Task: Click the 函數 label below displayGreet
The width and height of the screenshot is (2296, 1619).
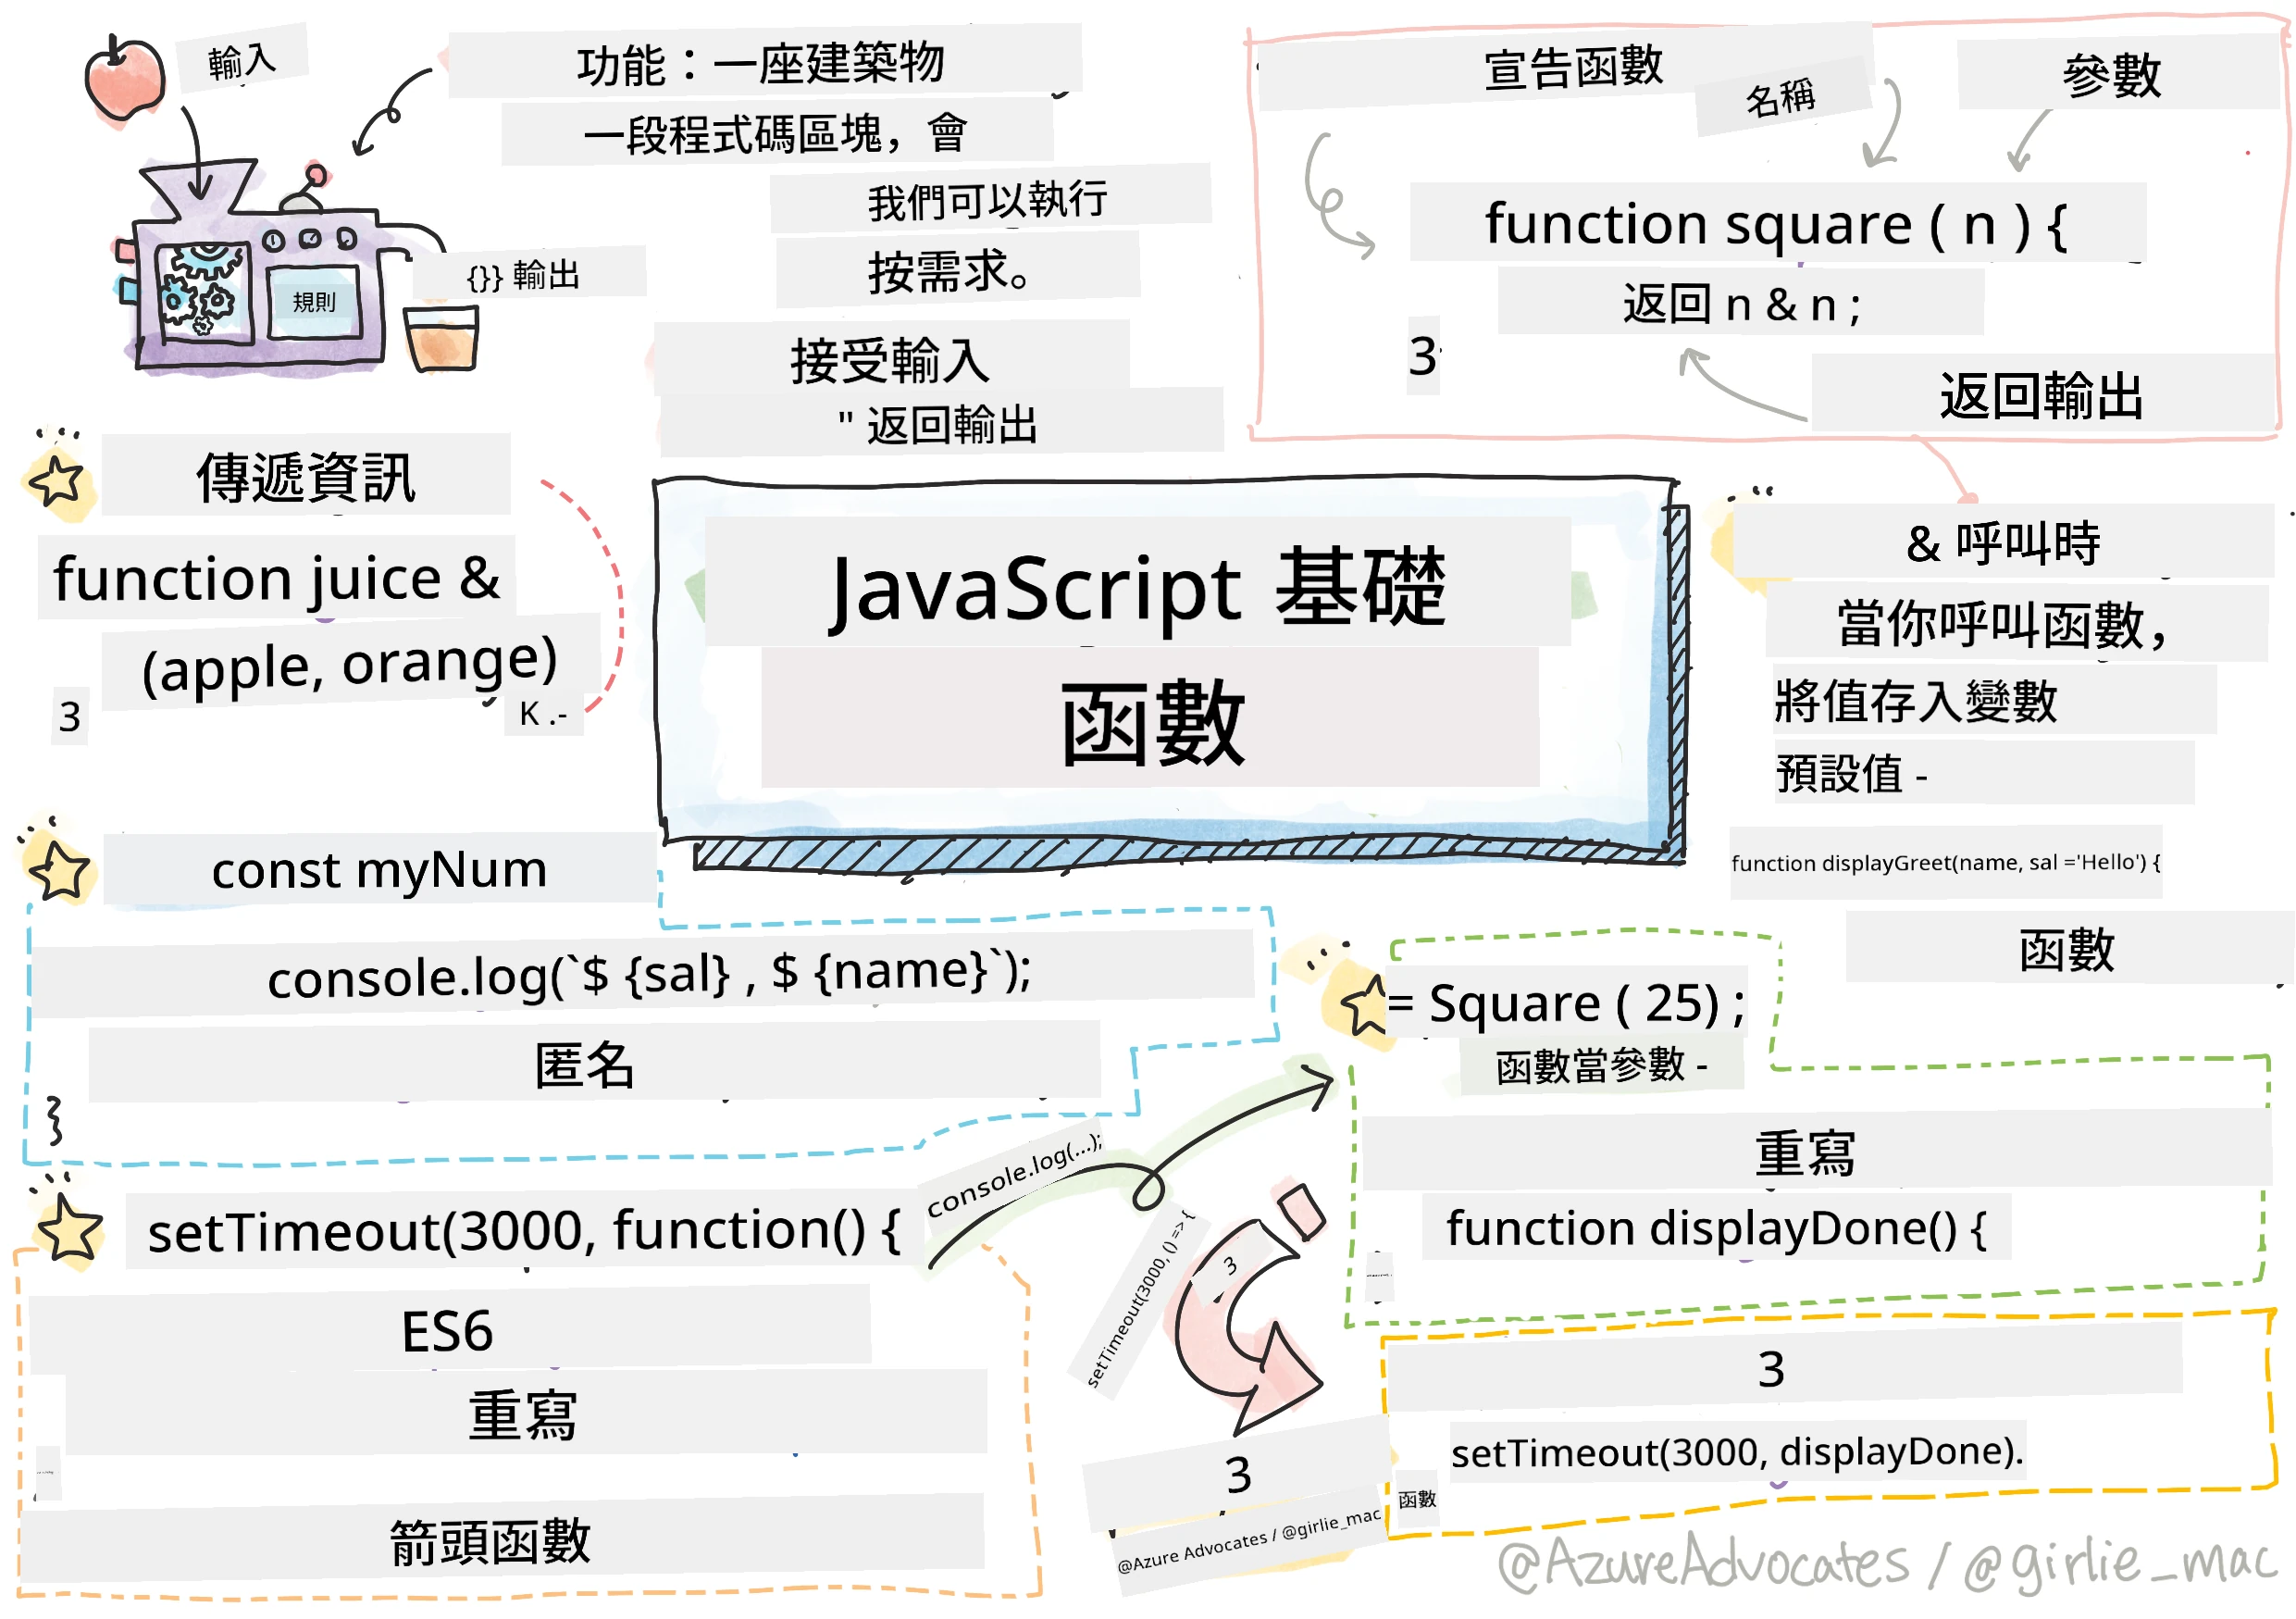Action: tap(2067, 949)
